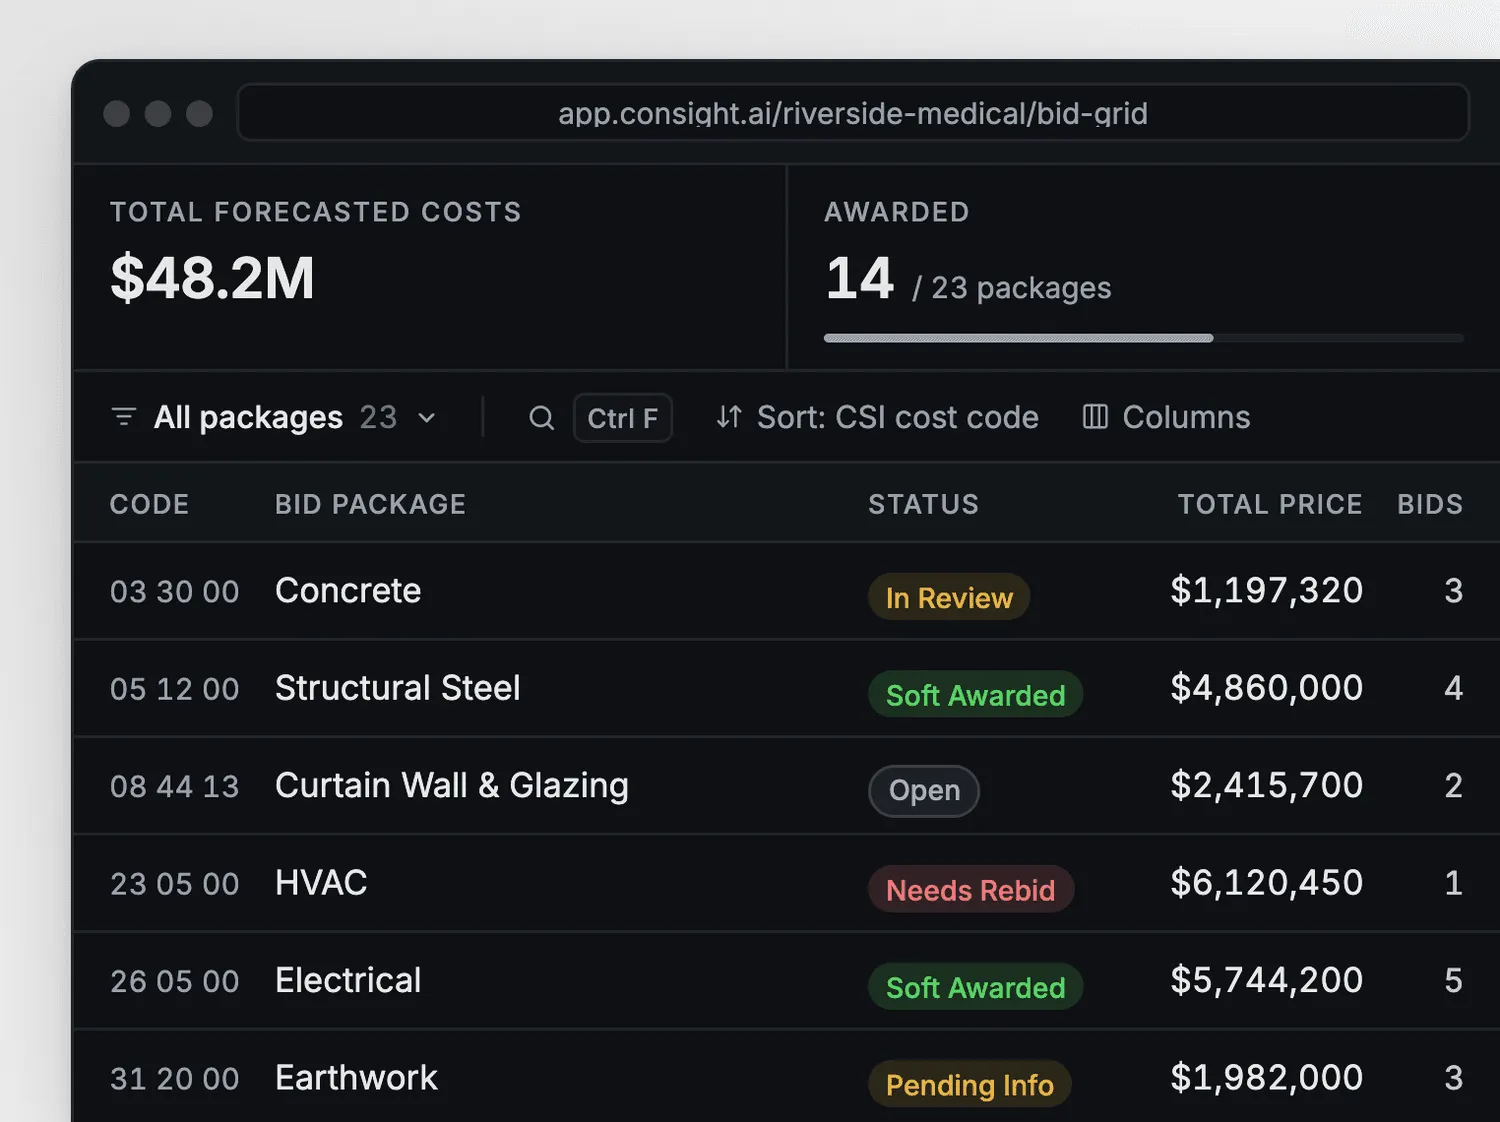Select the $2,415,700 total price
Screen dimensions: 1500x1122
1266,786
